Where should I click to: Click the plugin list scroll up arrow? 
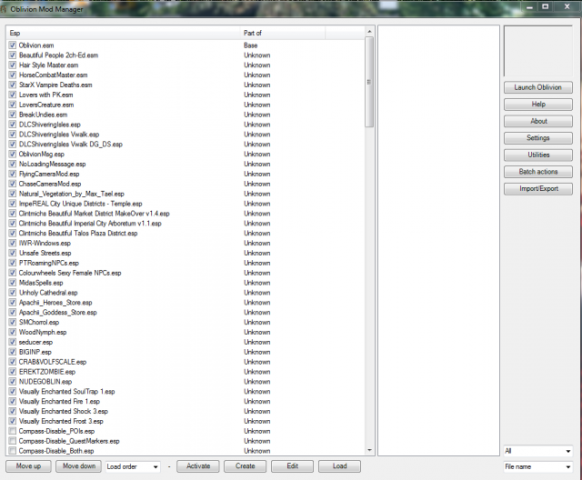coord(369,32)
